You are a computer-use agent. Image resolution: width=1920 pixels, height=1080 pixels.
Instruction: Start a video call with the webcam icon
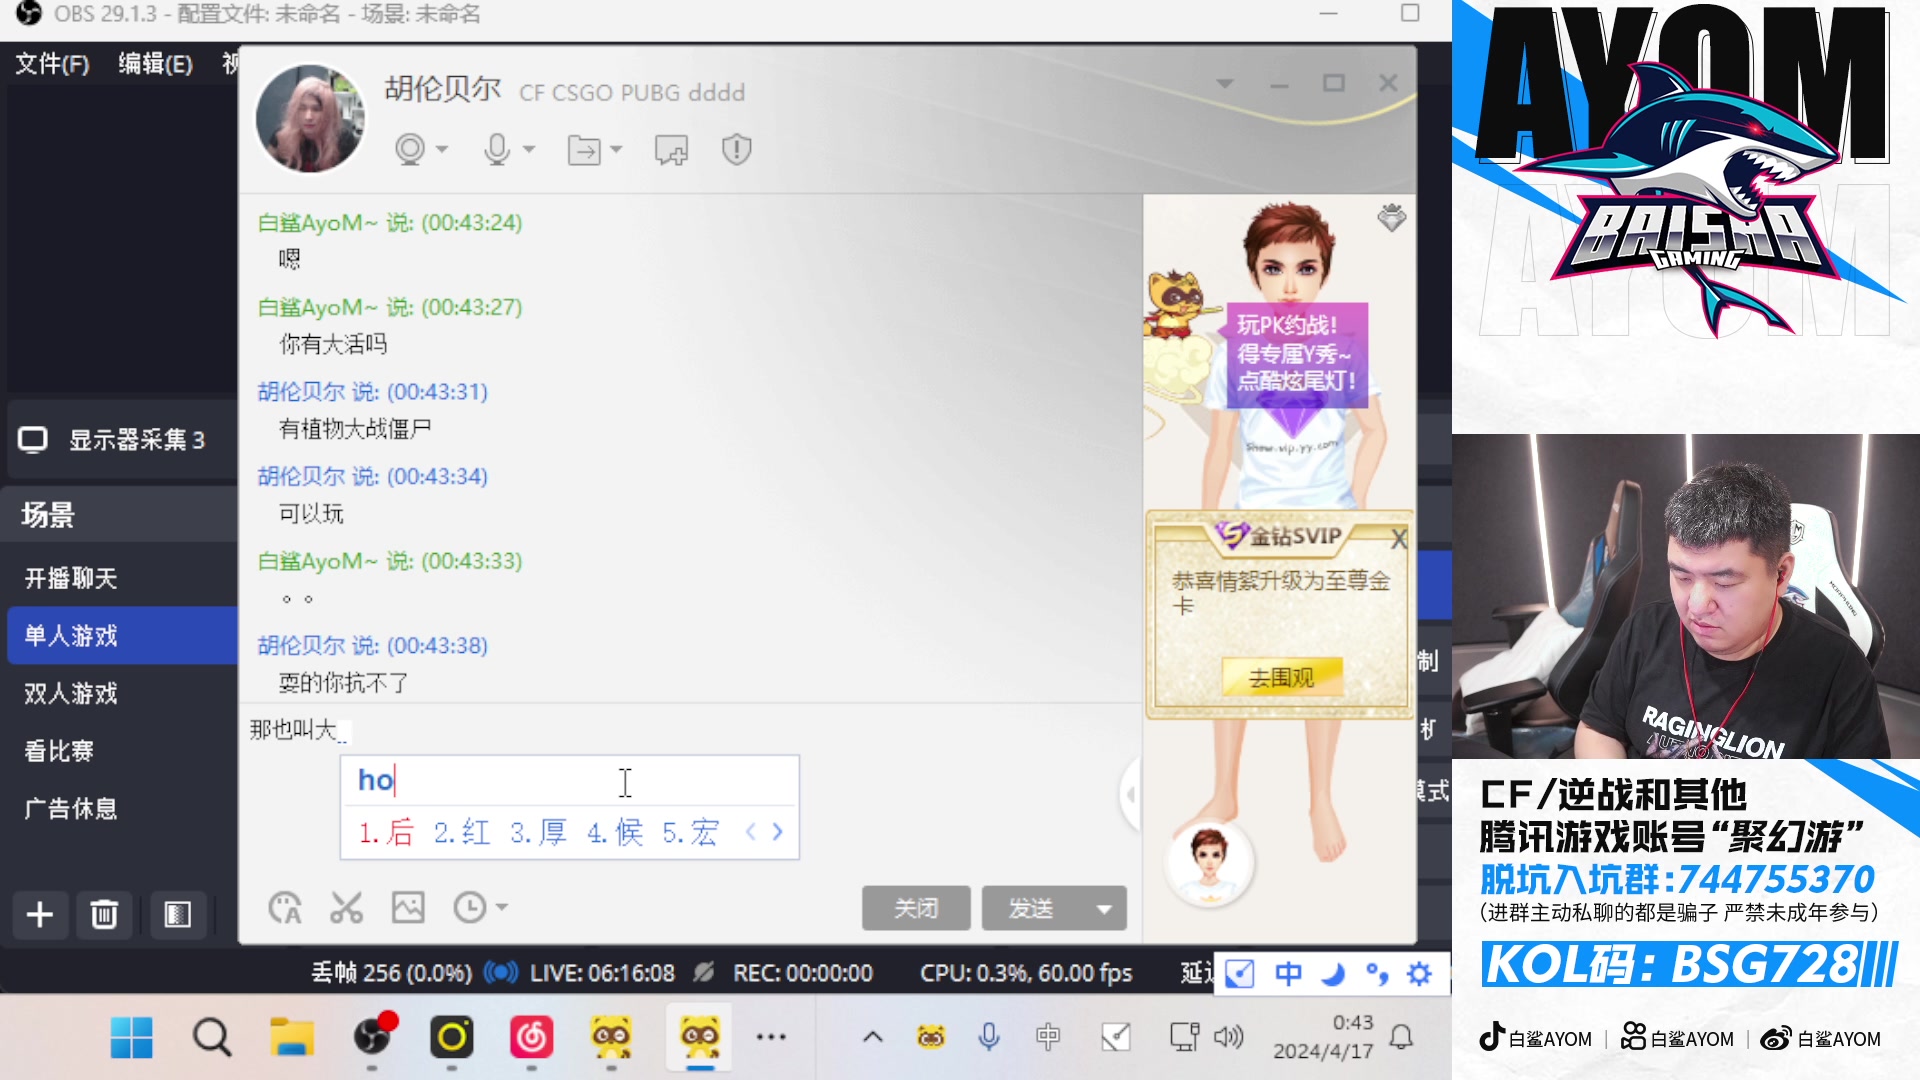(x=410, y=150)
